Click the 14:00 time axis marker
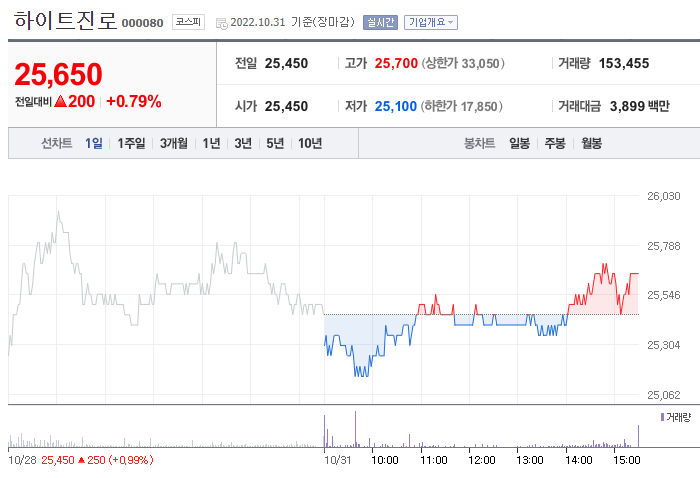This screenshot has height=478, width=700. coord(579,460)
